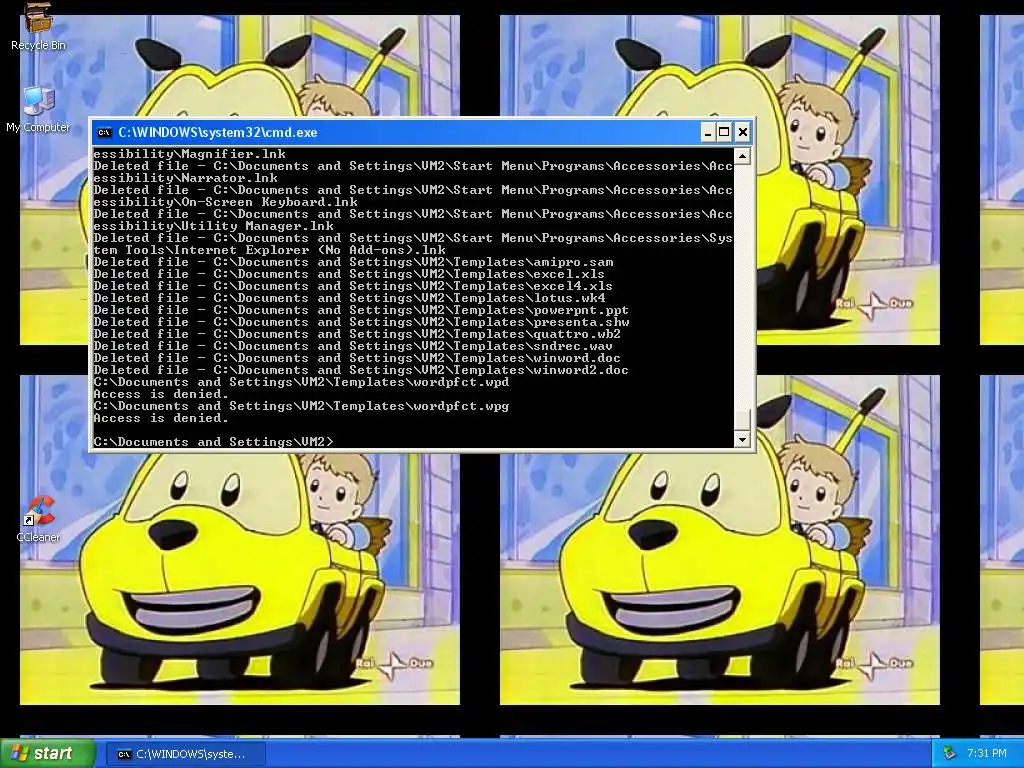Click the cmd.exe taskbar button
Viewport: 1024px width, 768px height.
[185, 754]
